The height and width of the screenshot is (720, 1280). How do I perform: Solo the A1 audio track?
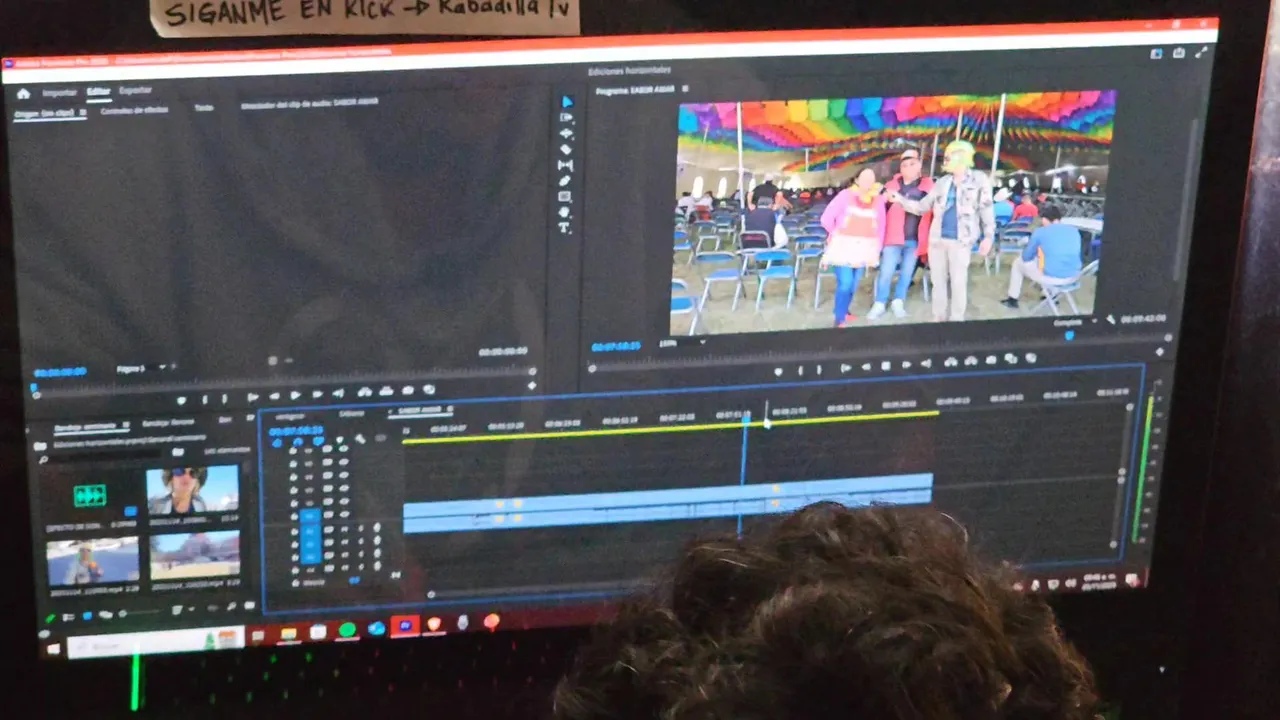point(362,528)
